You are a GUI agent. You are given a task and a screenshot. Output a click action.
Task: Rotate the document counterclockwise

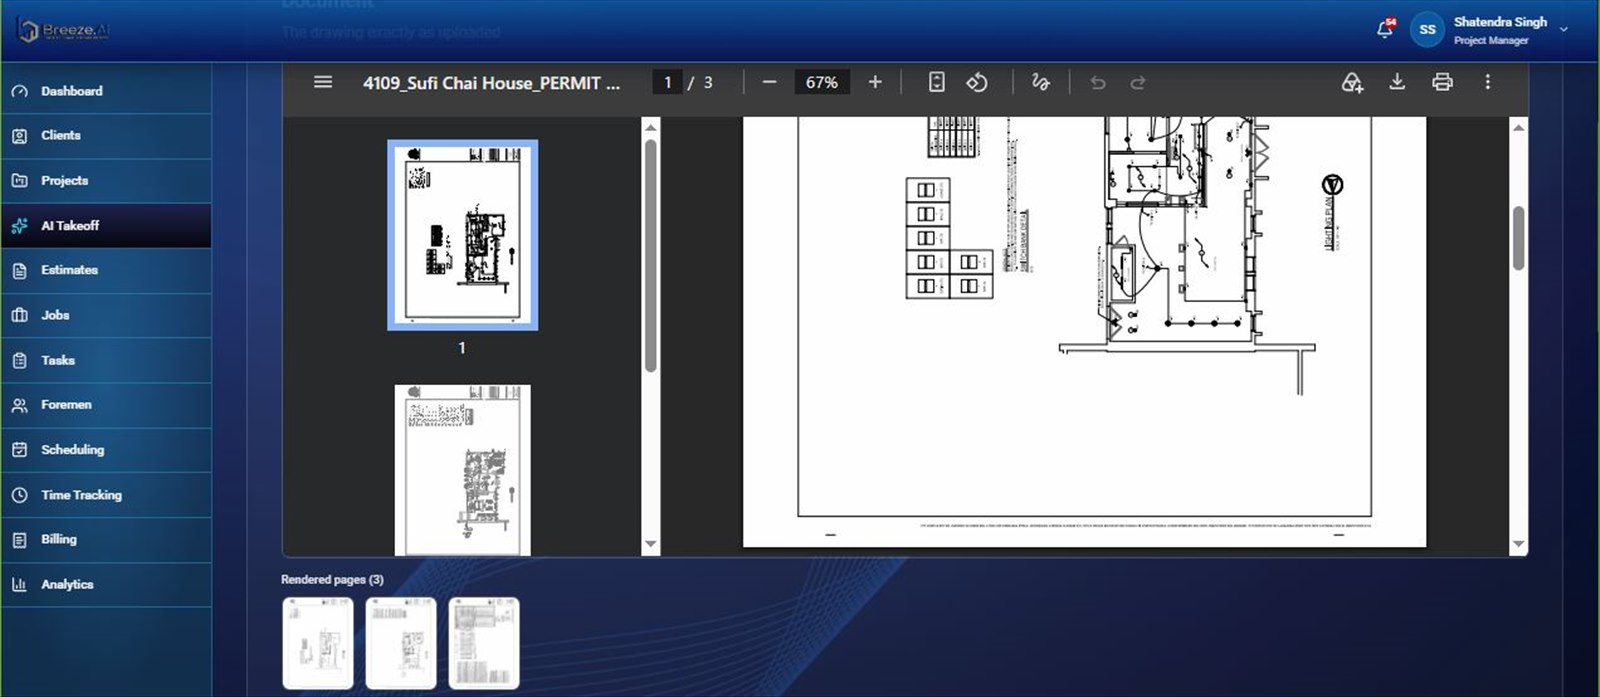[977, 82]
